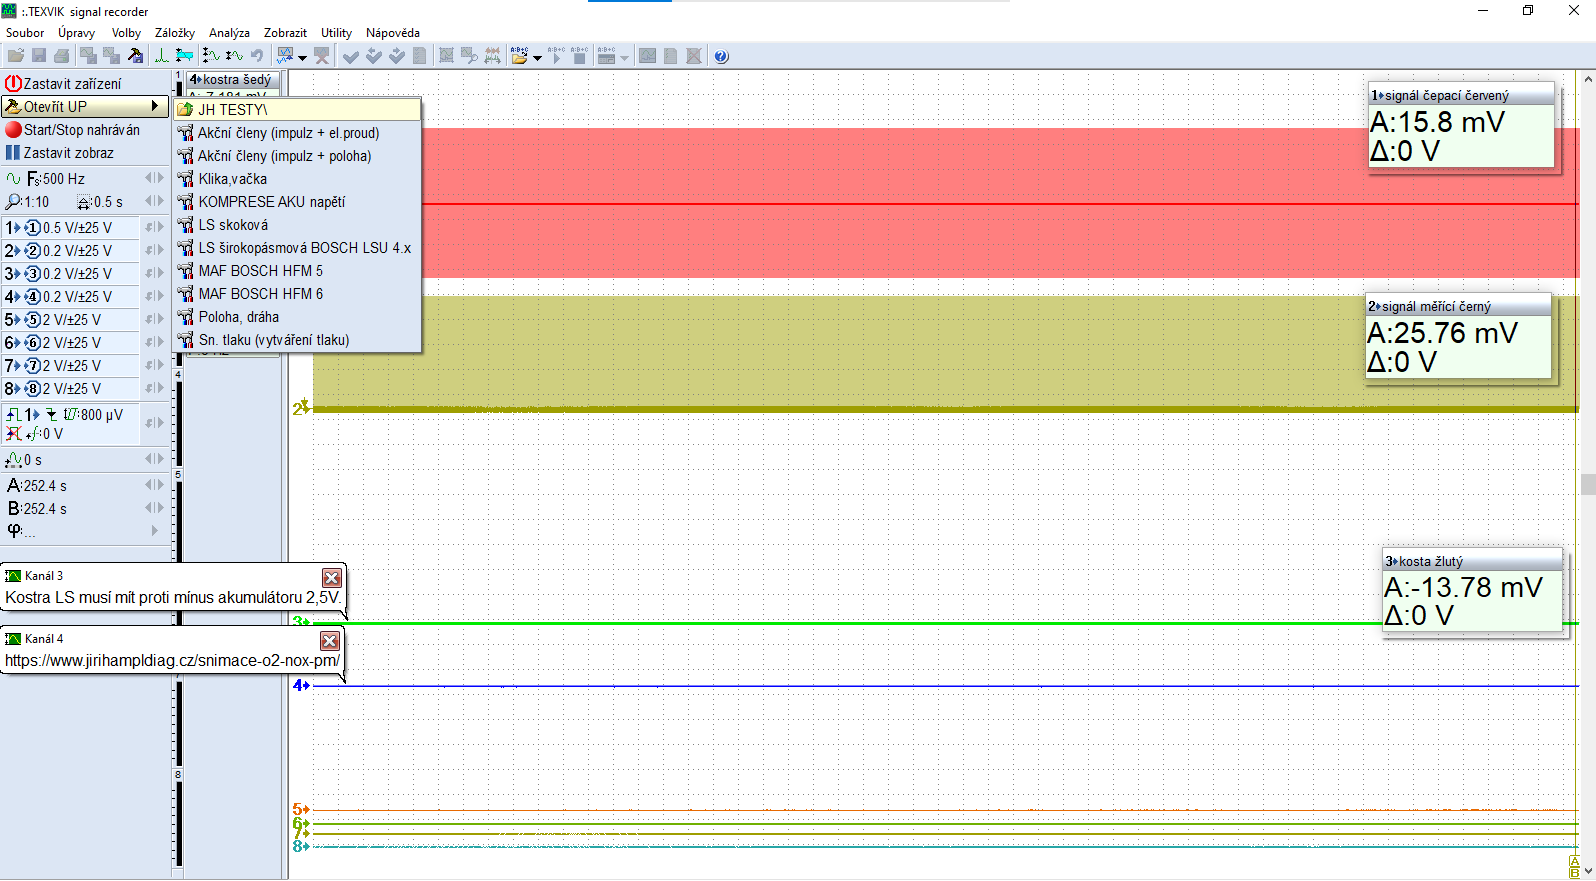The height and width of the screenshot is (881, 1596).
Task: Close the Kanál 3 note popup
Action: 332,578
